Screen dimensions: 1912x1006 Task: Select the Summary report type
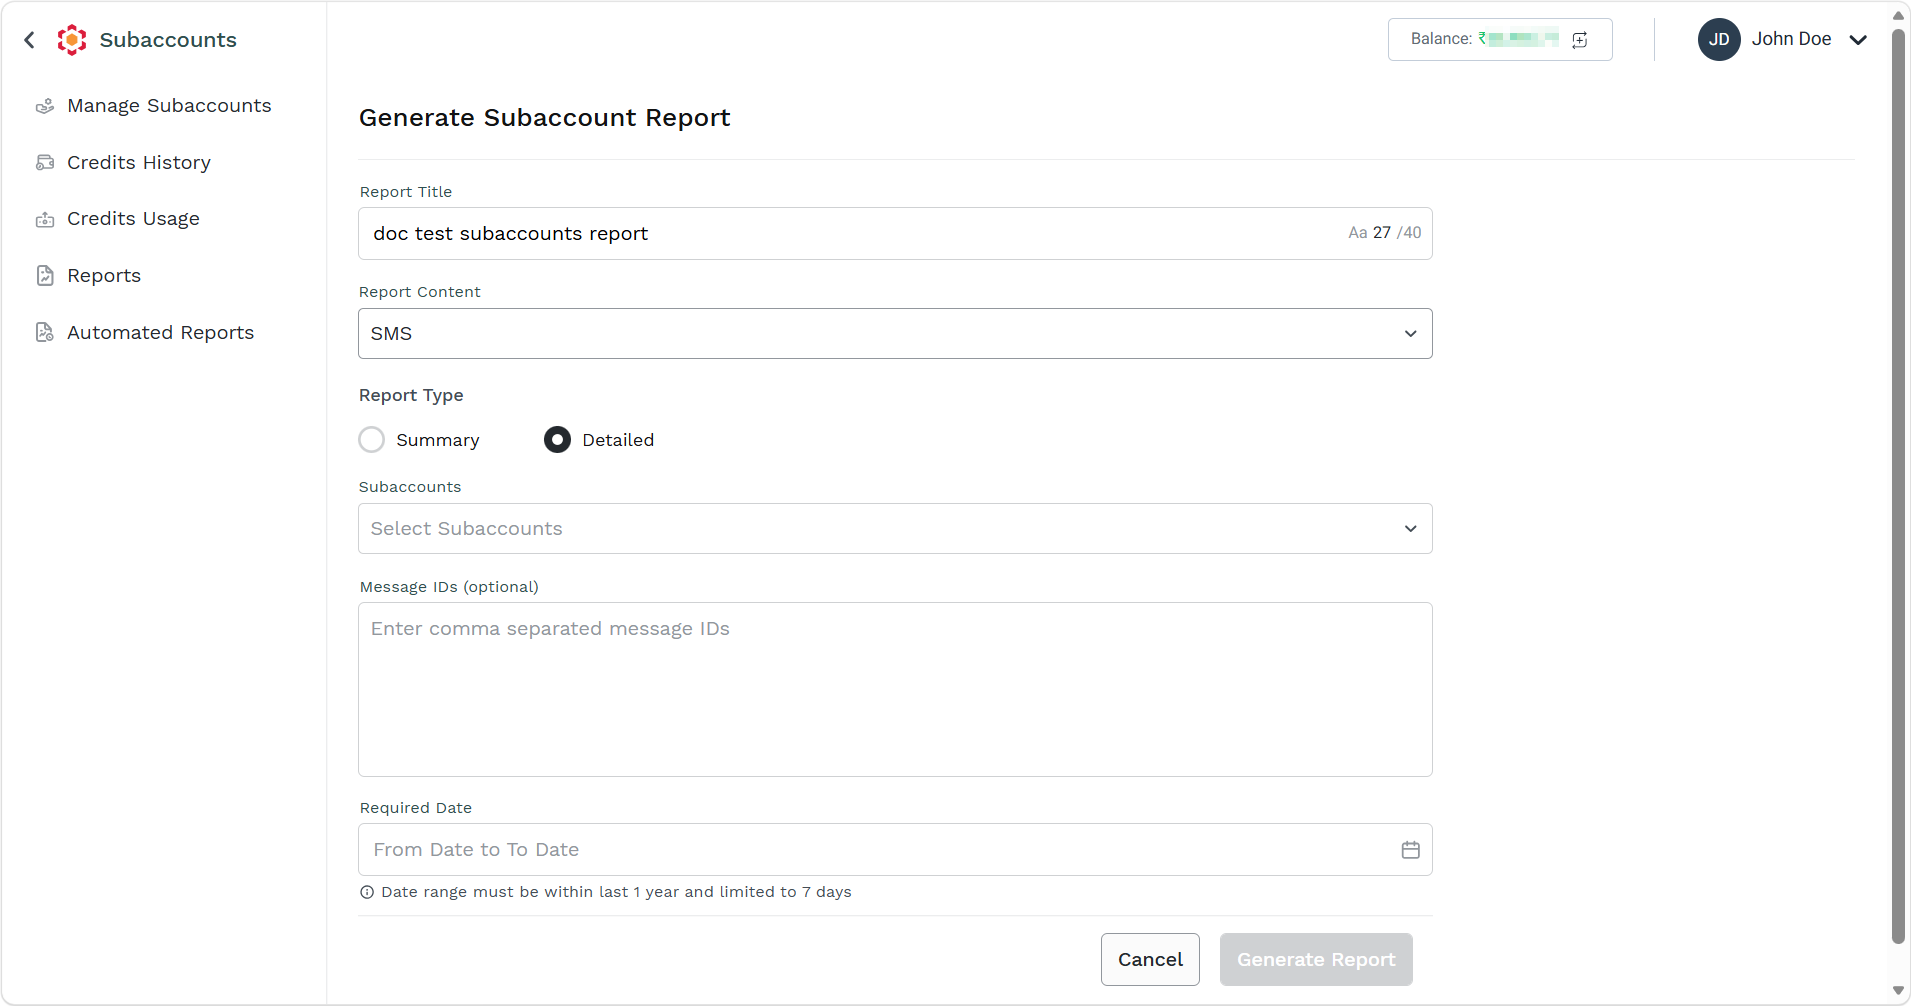click(x=372, y=440)
